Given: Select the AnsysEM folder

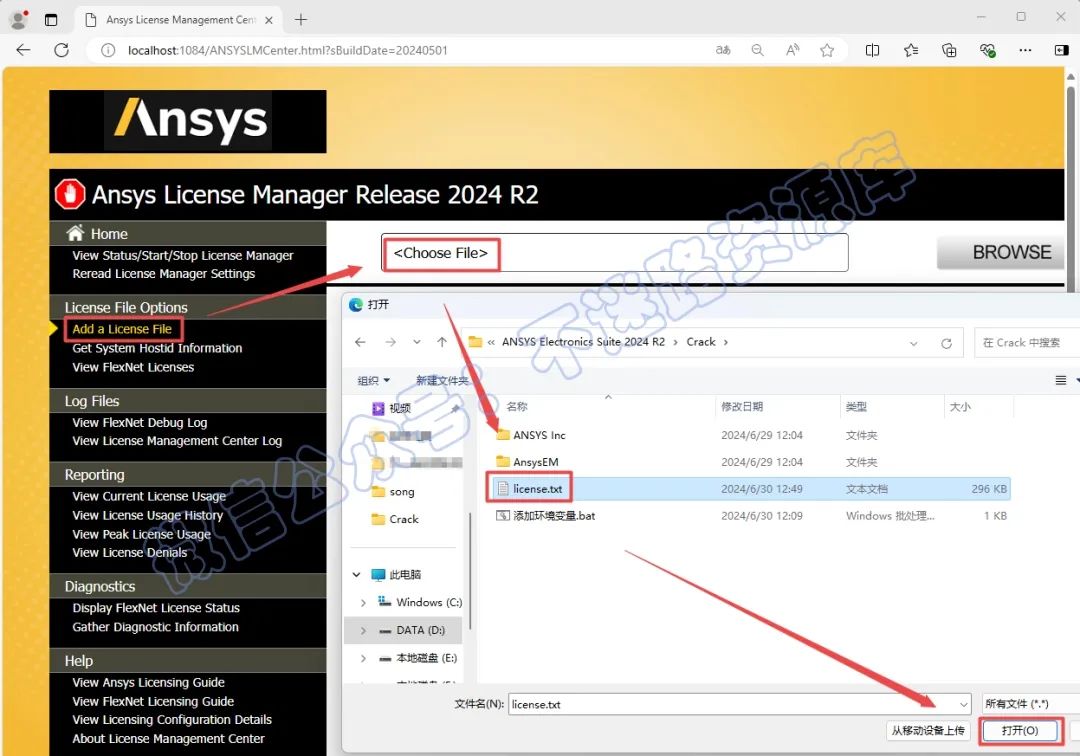Looking at the screenshot, I should pyautogui.click(x=527, y=462).
